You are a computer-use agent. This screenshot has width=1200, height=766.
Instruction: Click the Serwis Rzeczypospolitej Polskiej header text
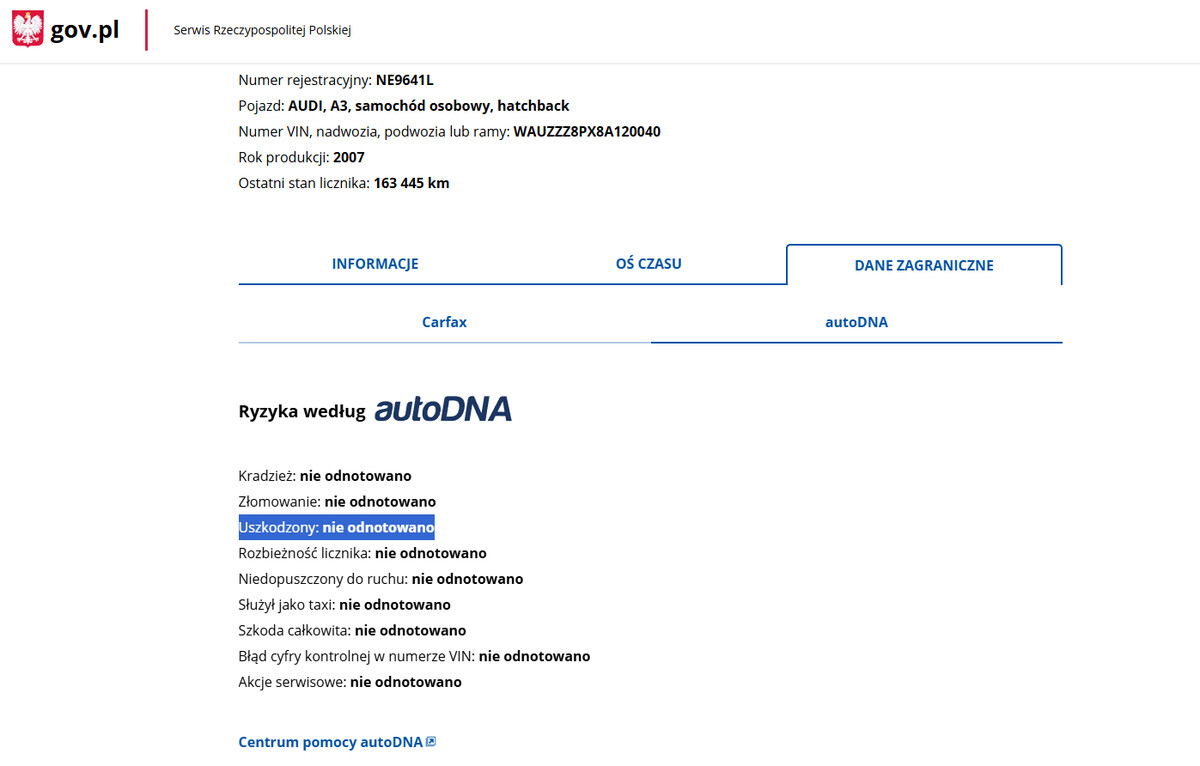point(262,30)
